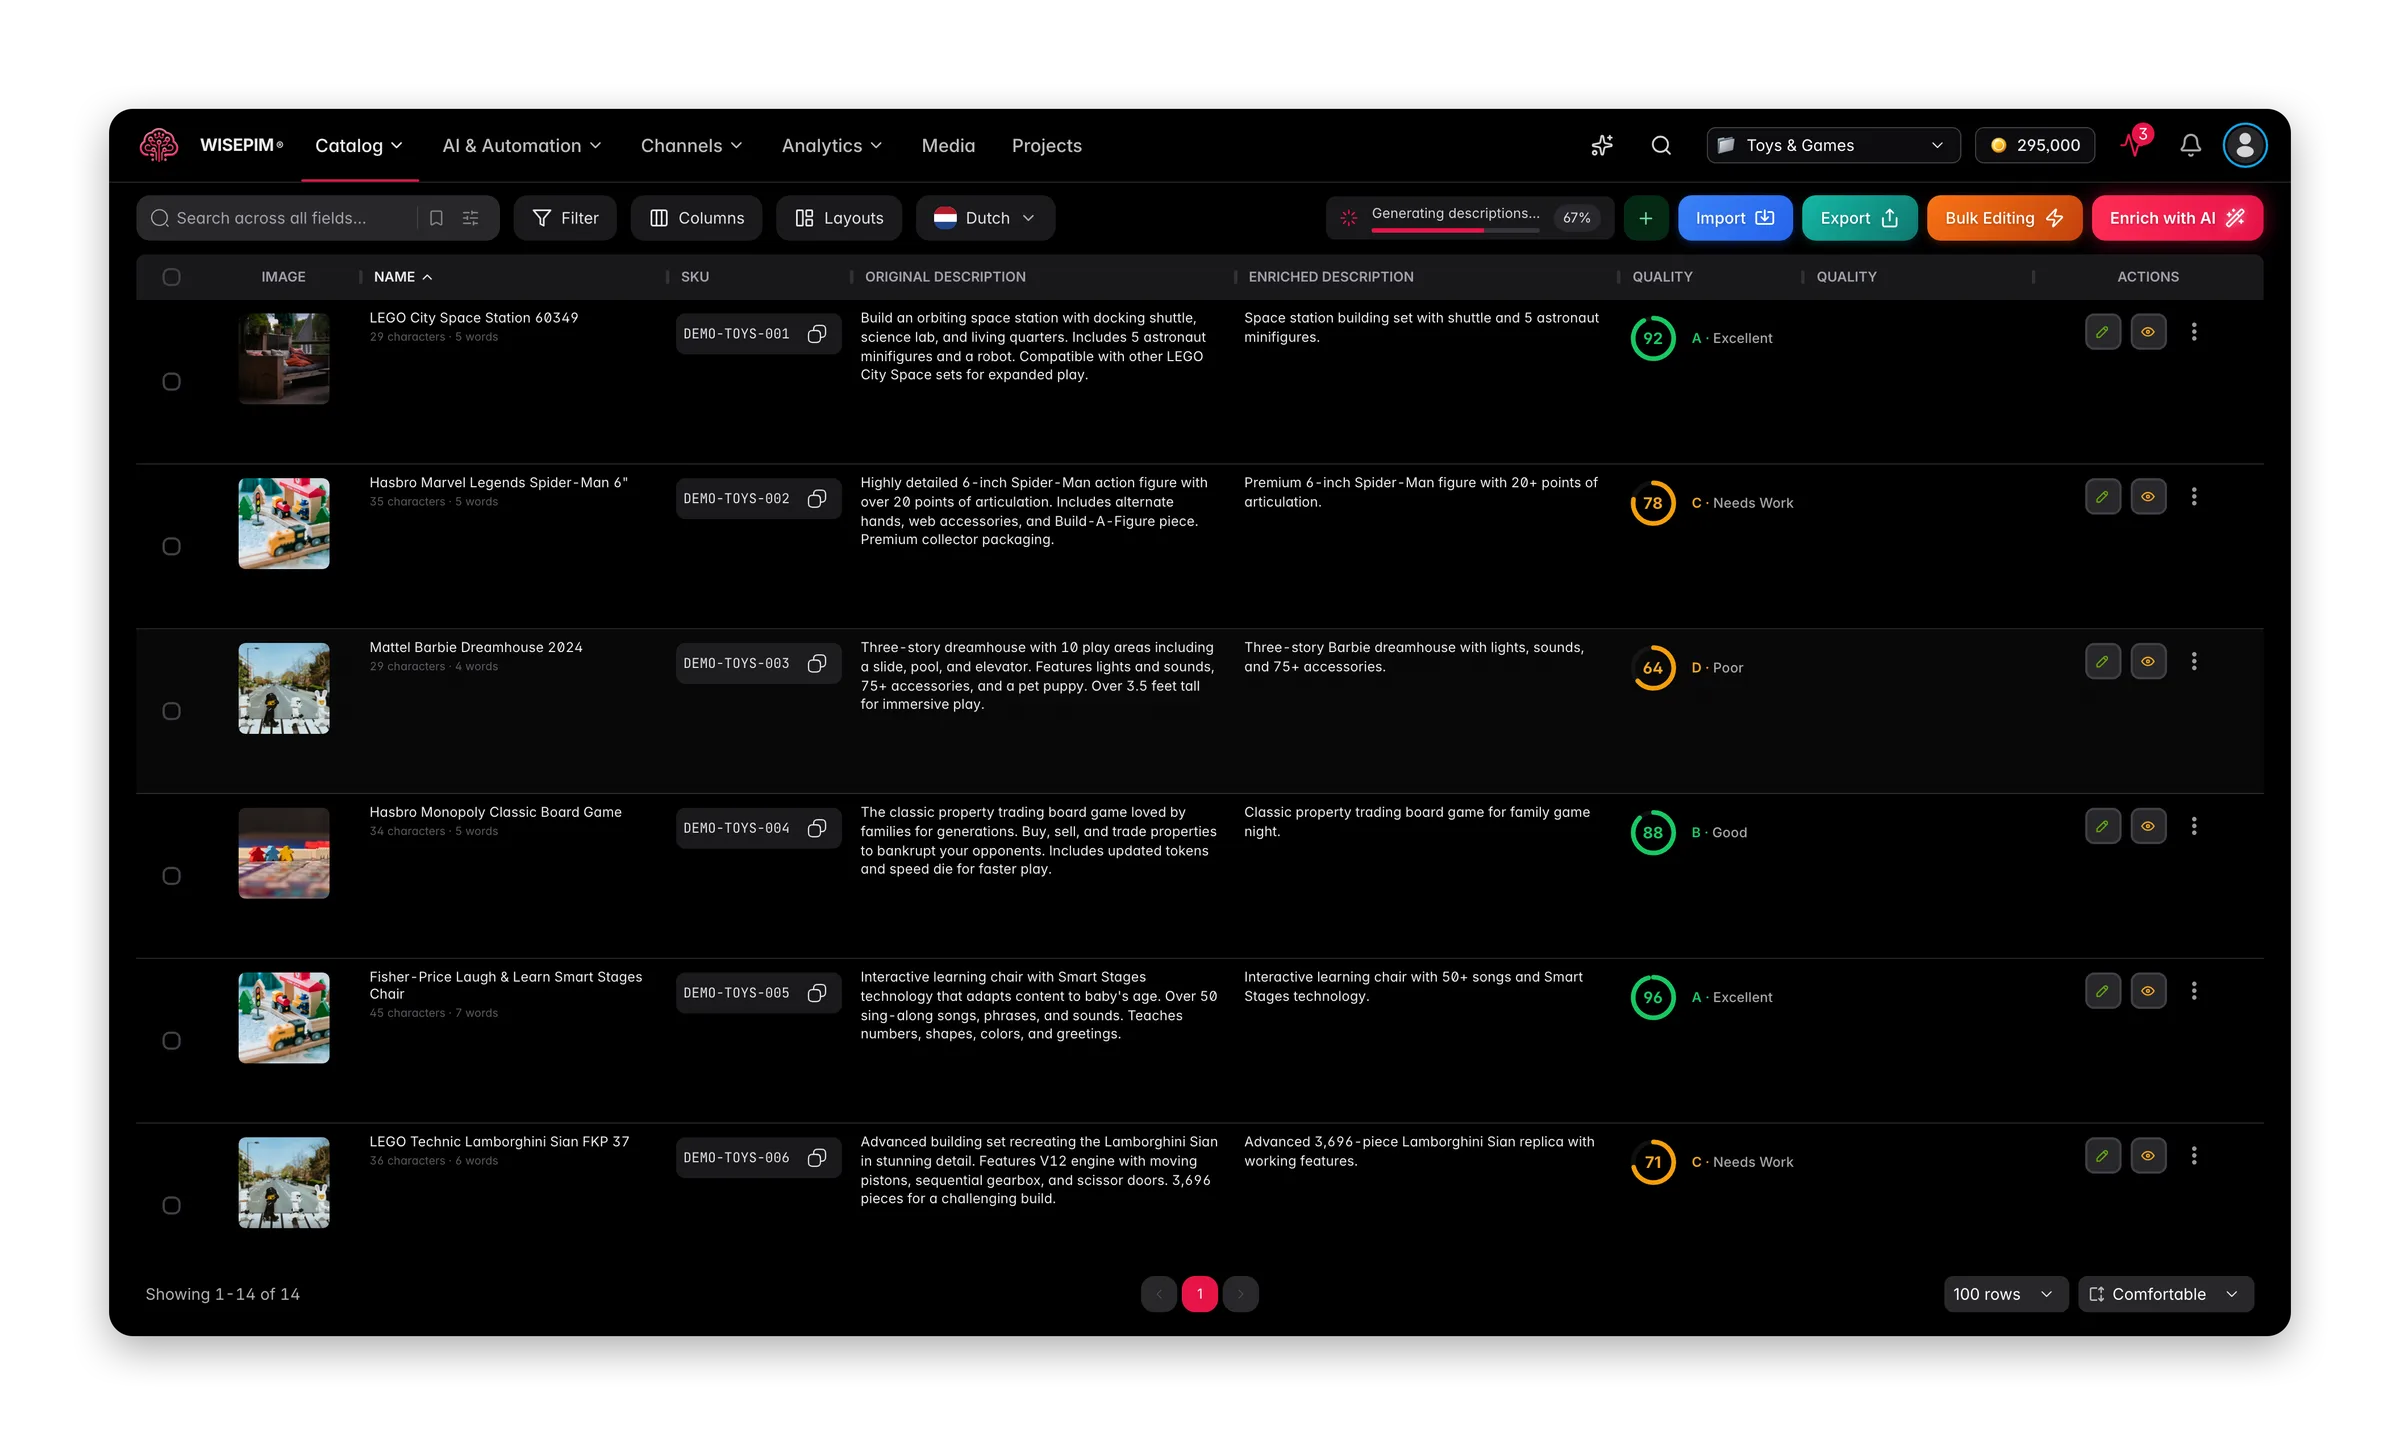Go to the Media tab
Viewport: 2400px width, 1445px height.
pos(948,146)
